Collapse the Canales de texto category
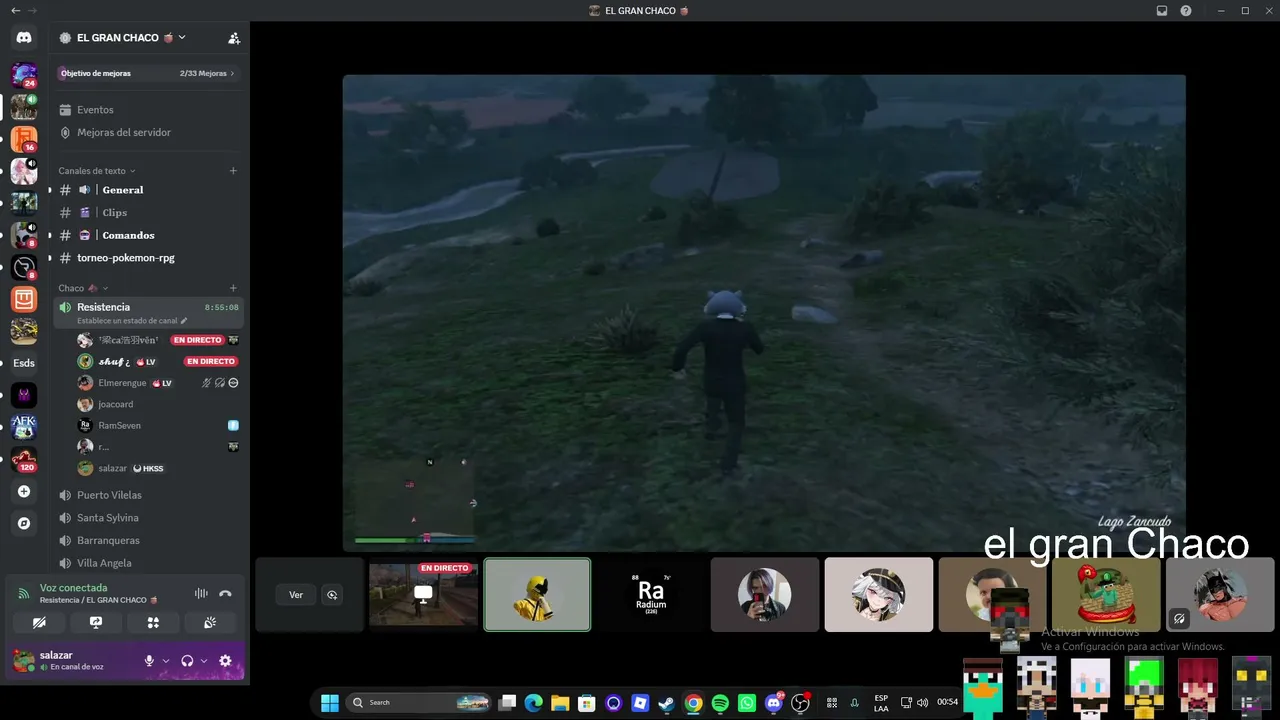 click(x=97, y=171)
